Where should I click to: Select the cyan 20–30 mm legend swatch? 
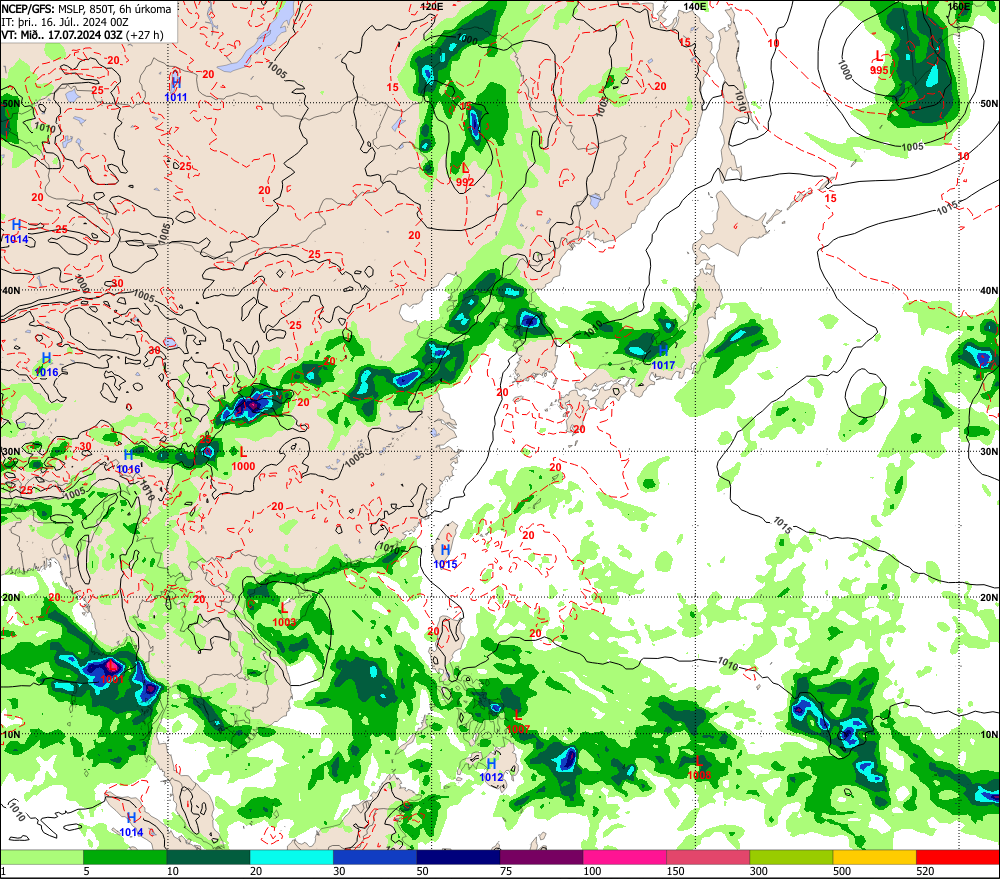coord(291,857)
